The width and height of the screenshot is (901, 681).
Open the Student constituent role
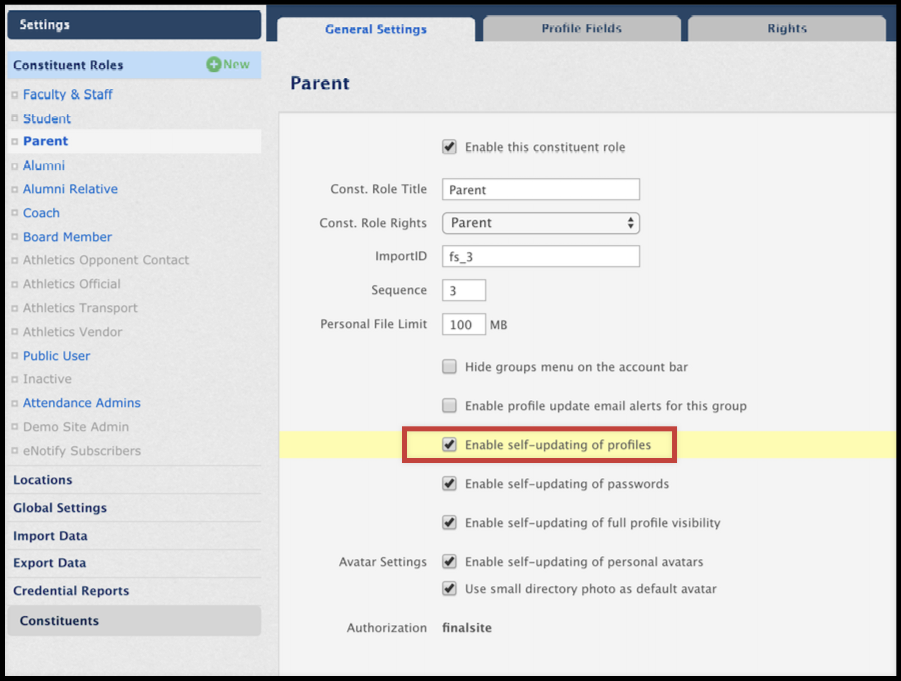(47, 118)
